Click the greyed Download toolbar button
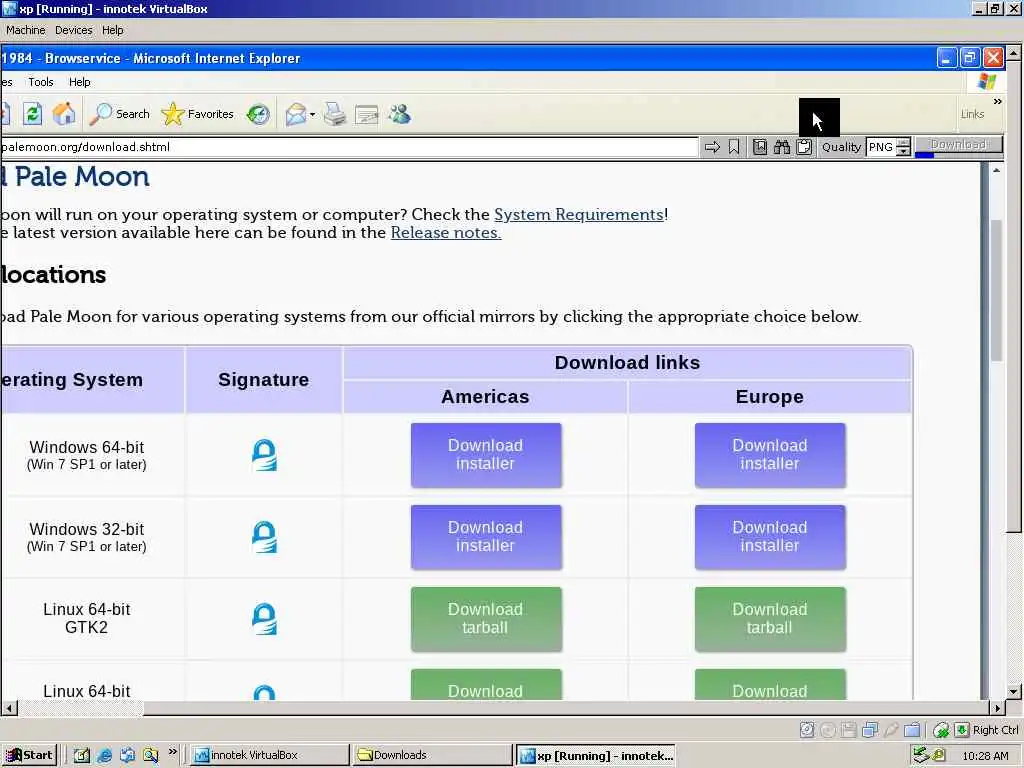The width and height of the screenshot is (1024, 768). click(x=958, y=145)
